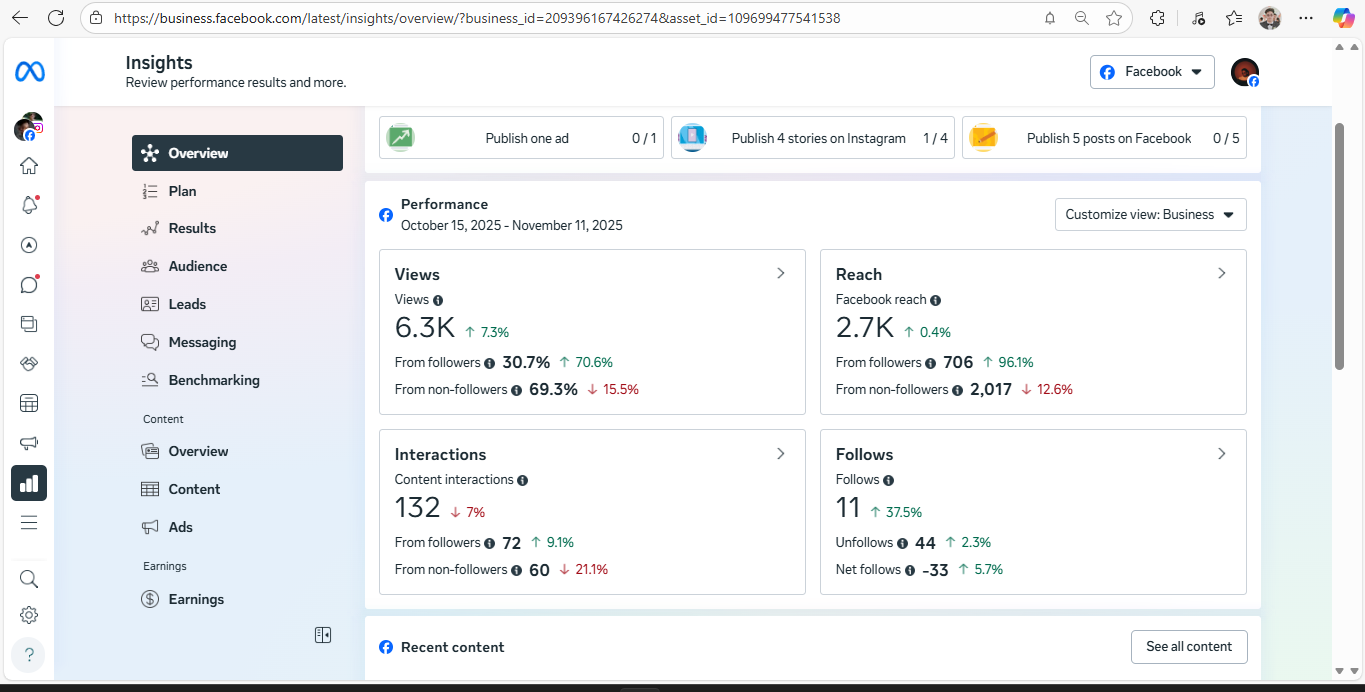Open the Audience section
The height and width of the screenshot is (692, 1365).
click(237, 266)
